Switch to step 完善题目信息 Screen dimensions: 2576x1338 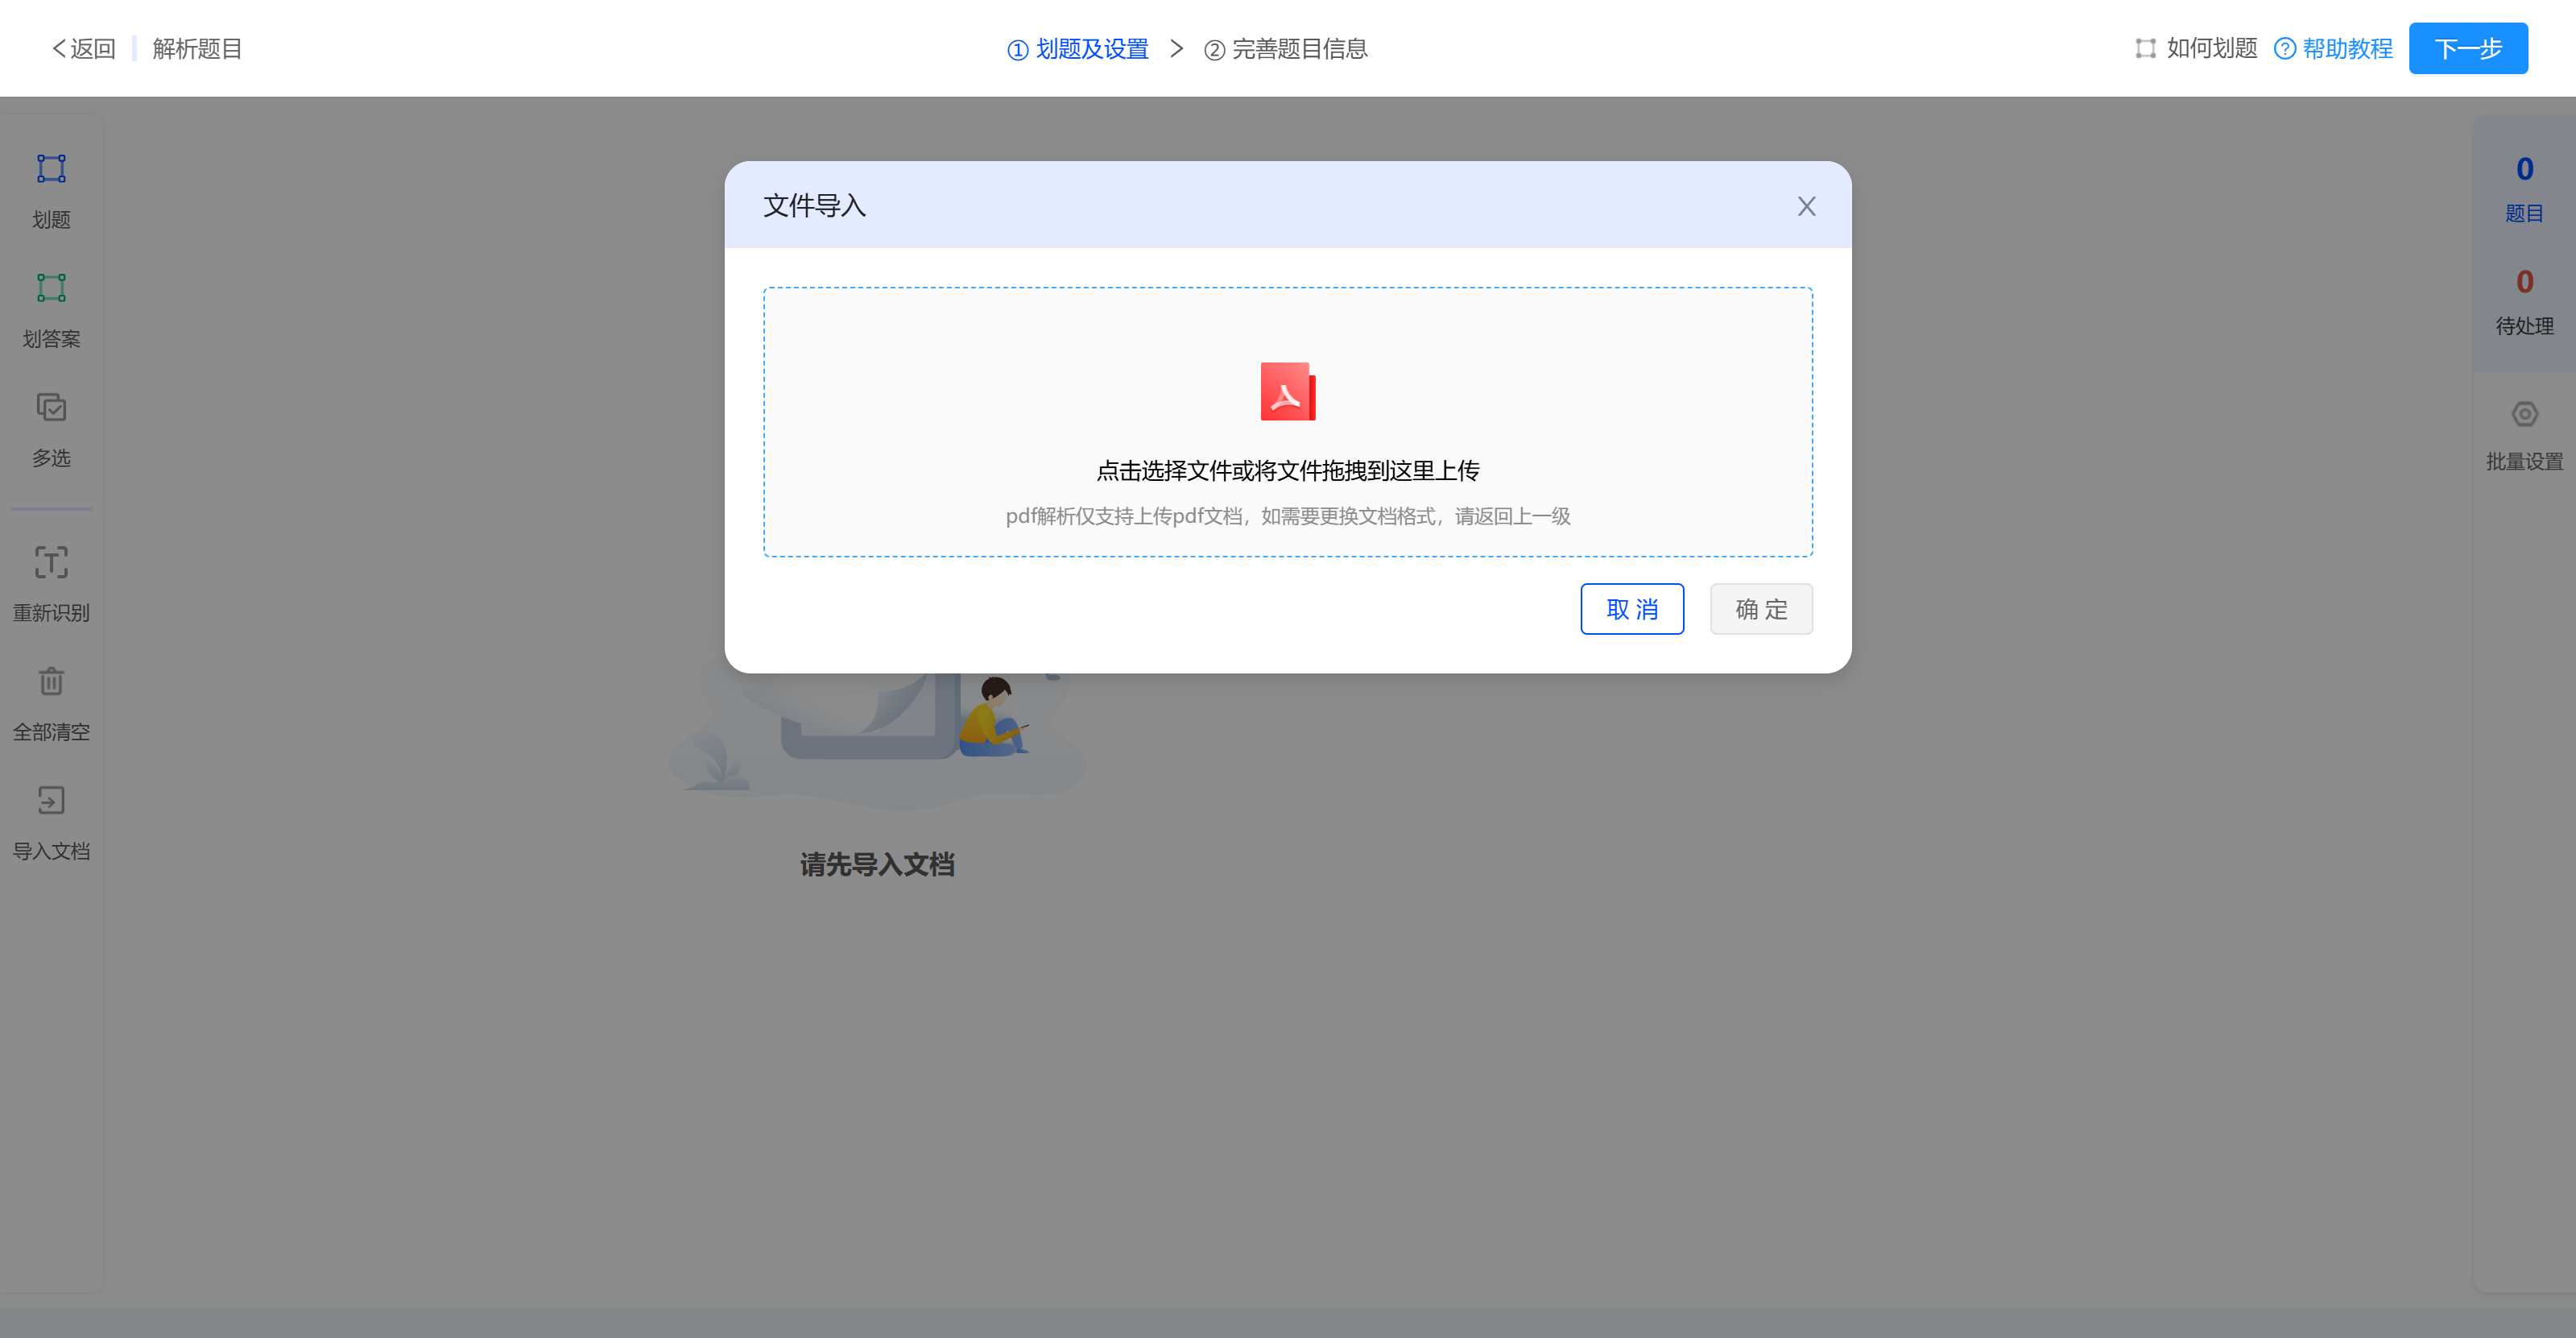point(1285,48)
